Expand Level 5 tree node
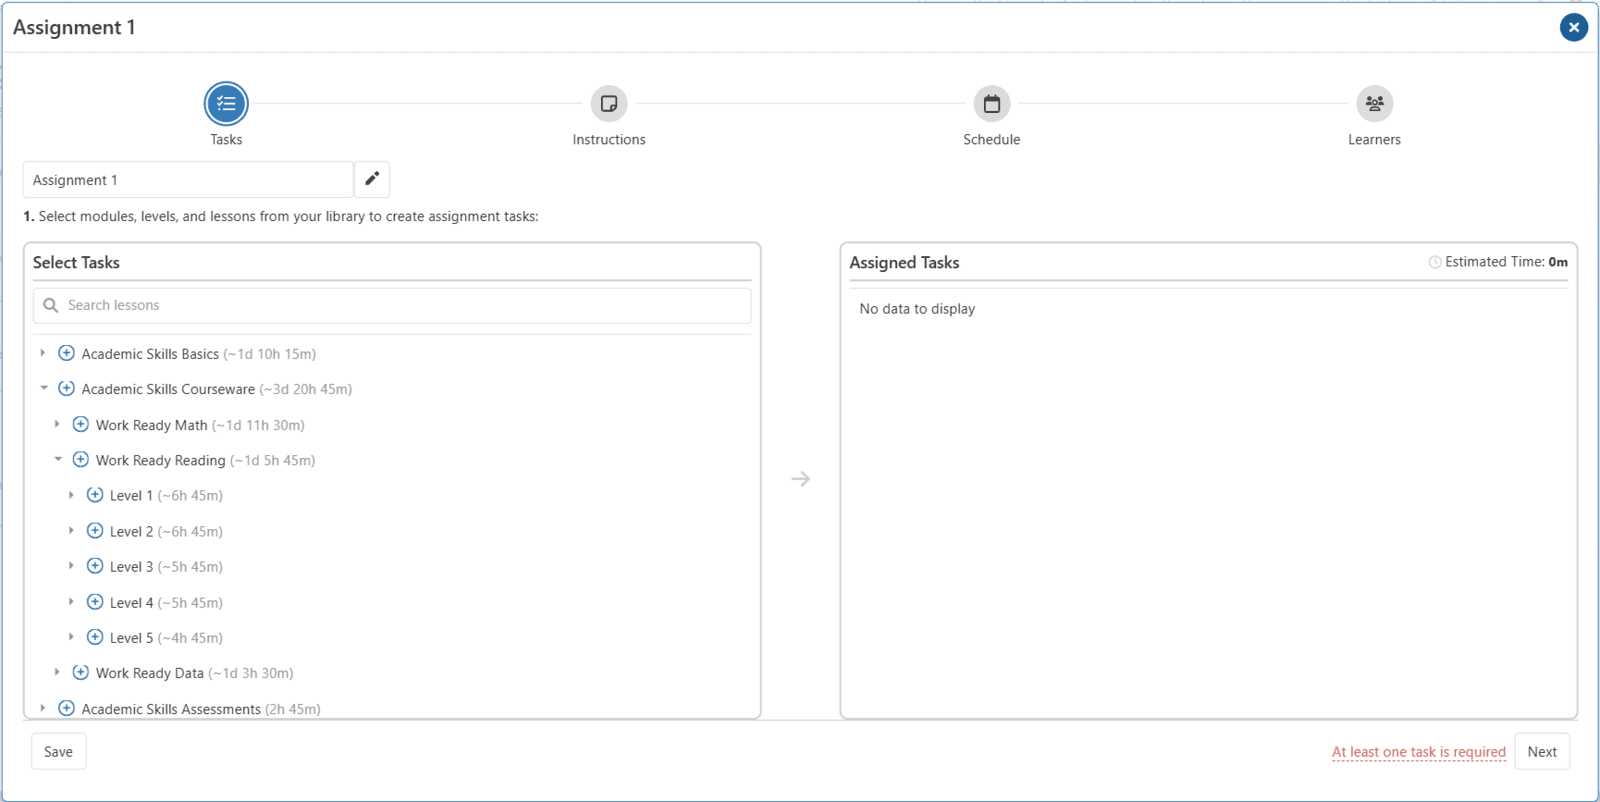The width and height of the screenshot is (1600, 802). coord(71,637)
